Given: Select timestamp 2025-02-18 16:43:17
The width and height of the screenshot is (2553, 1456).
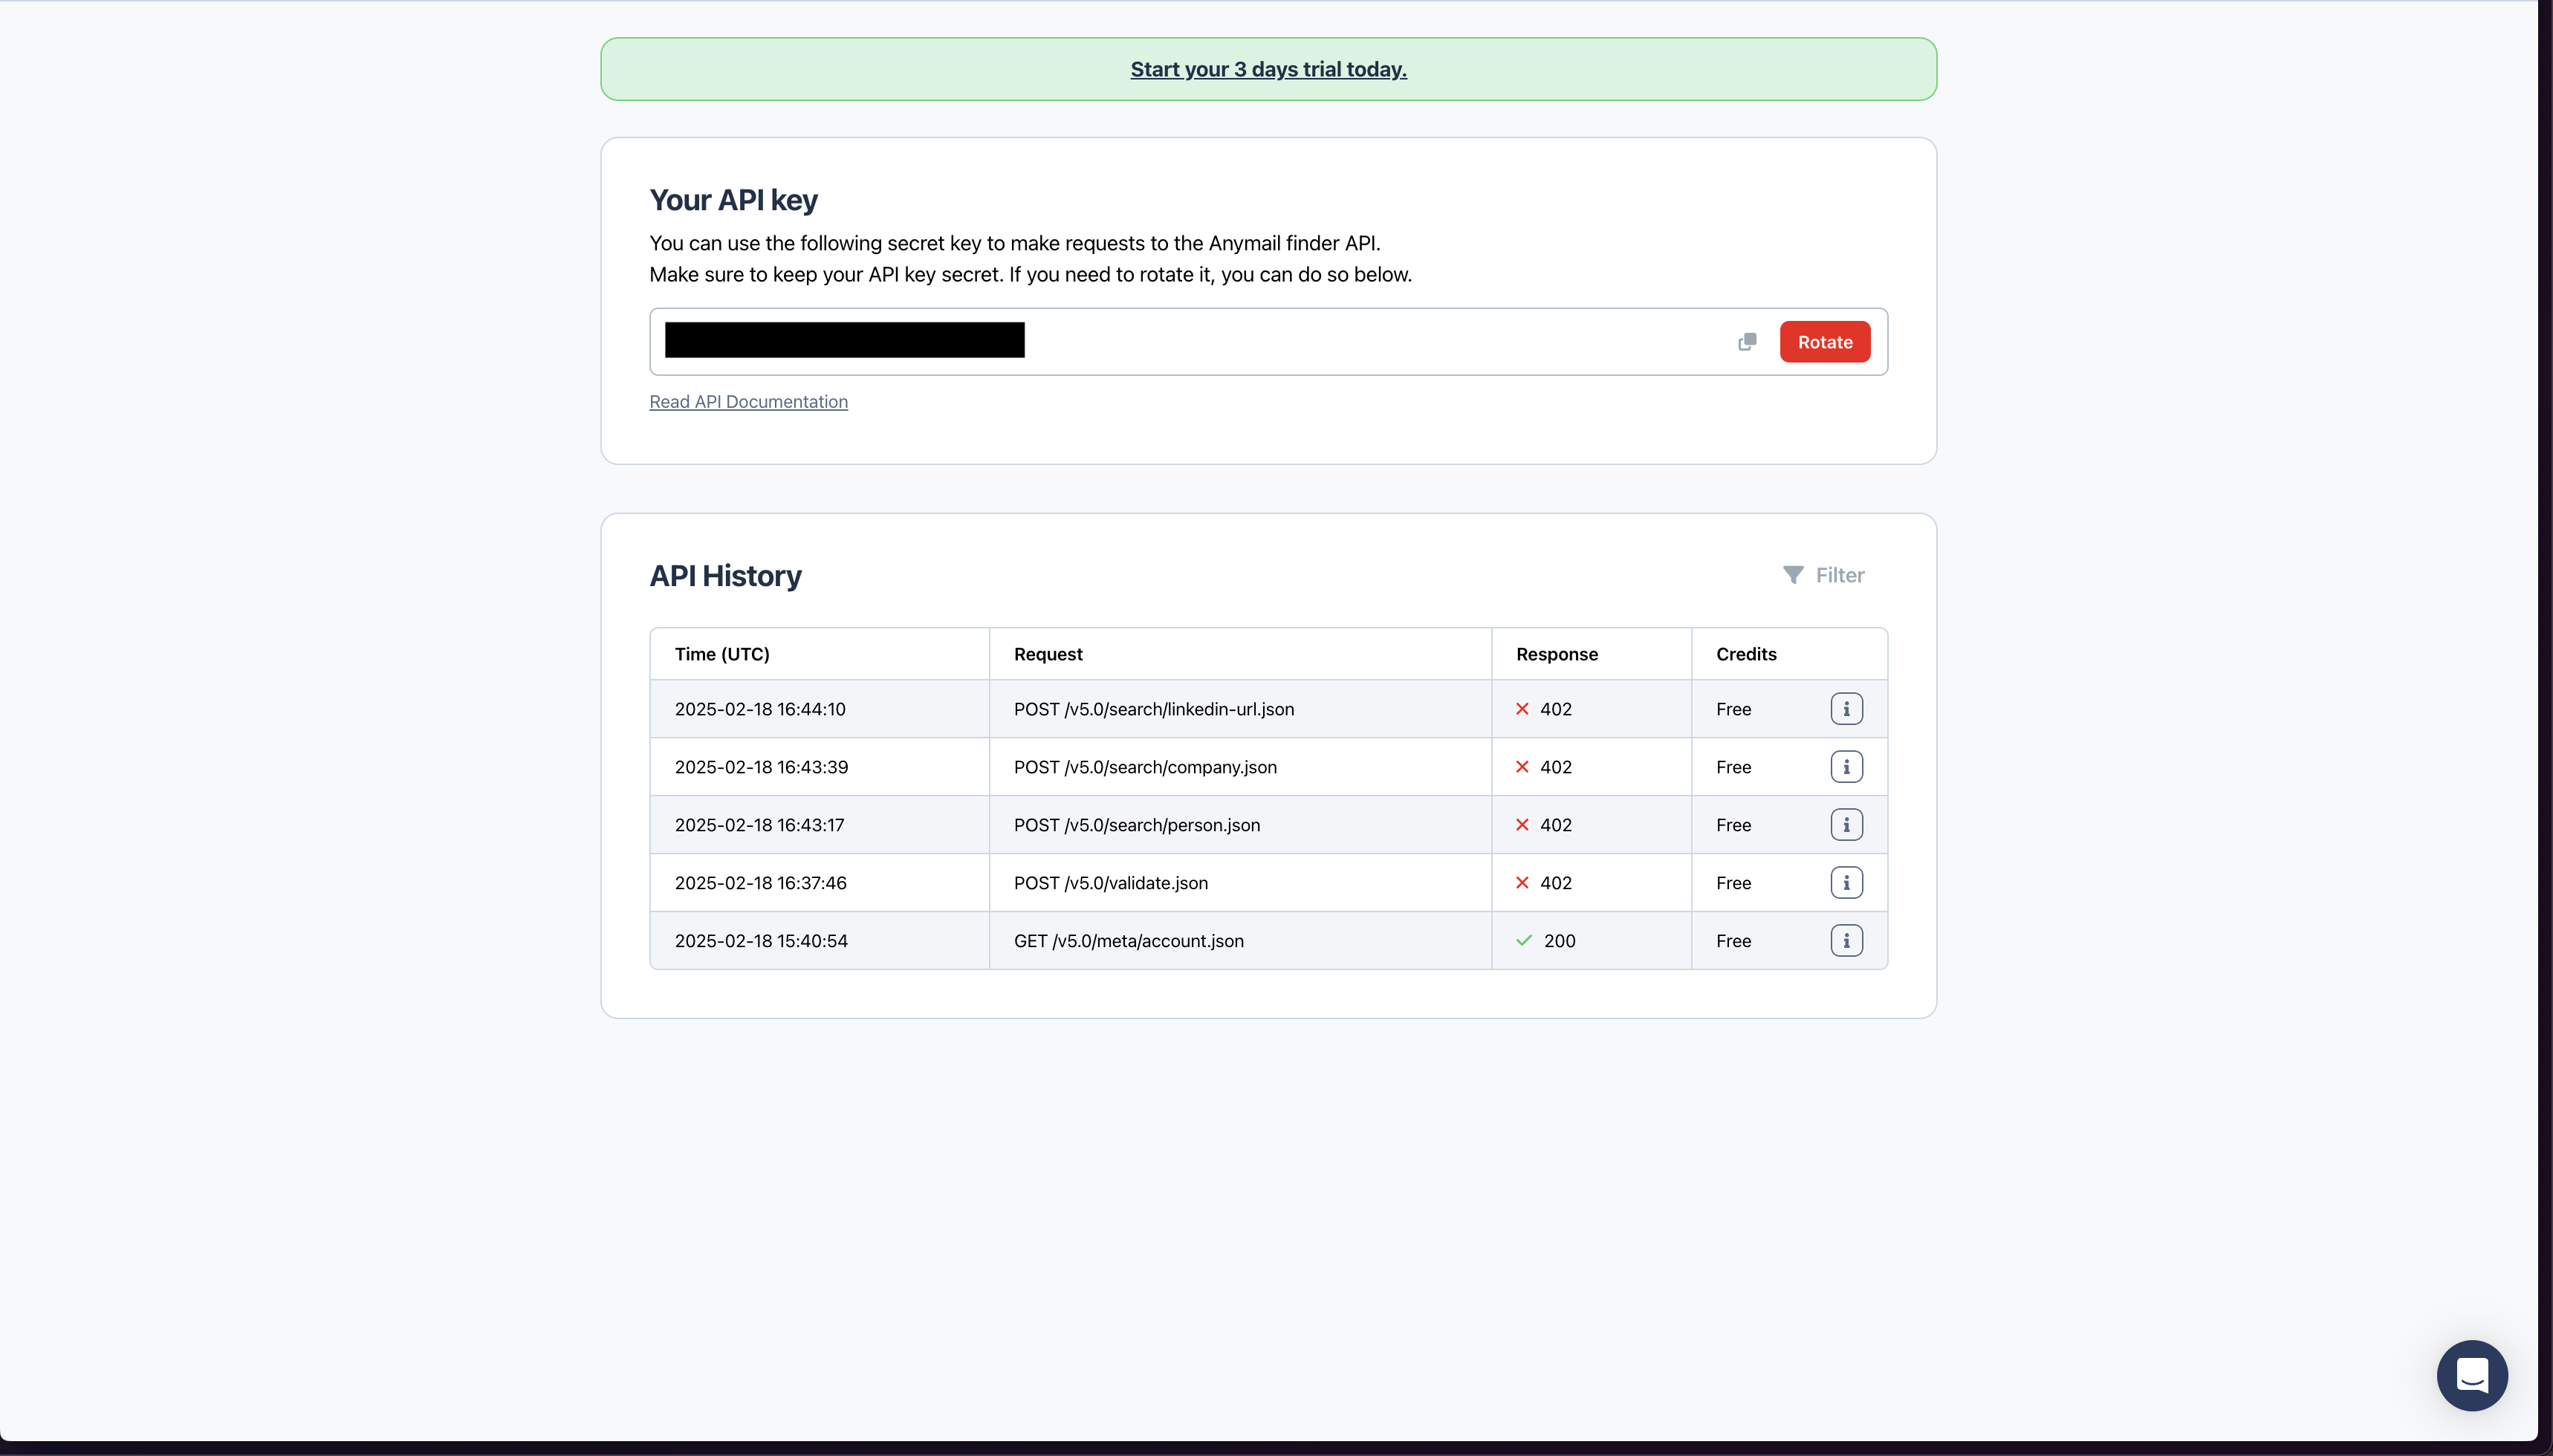Looking at the screenshot, I should [x=759, y=825].
